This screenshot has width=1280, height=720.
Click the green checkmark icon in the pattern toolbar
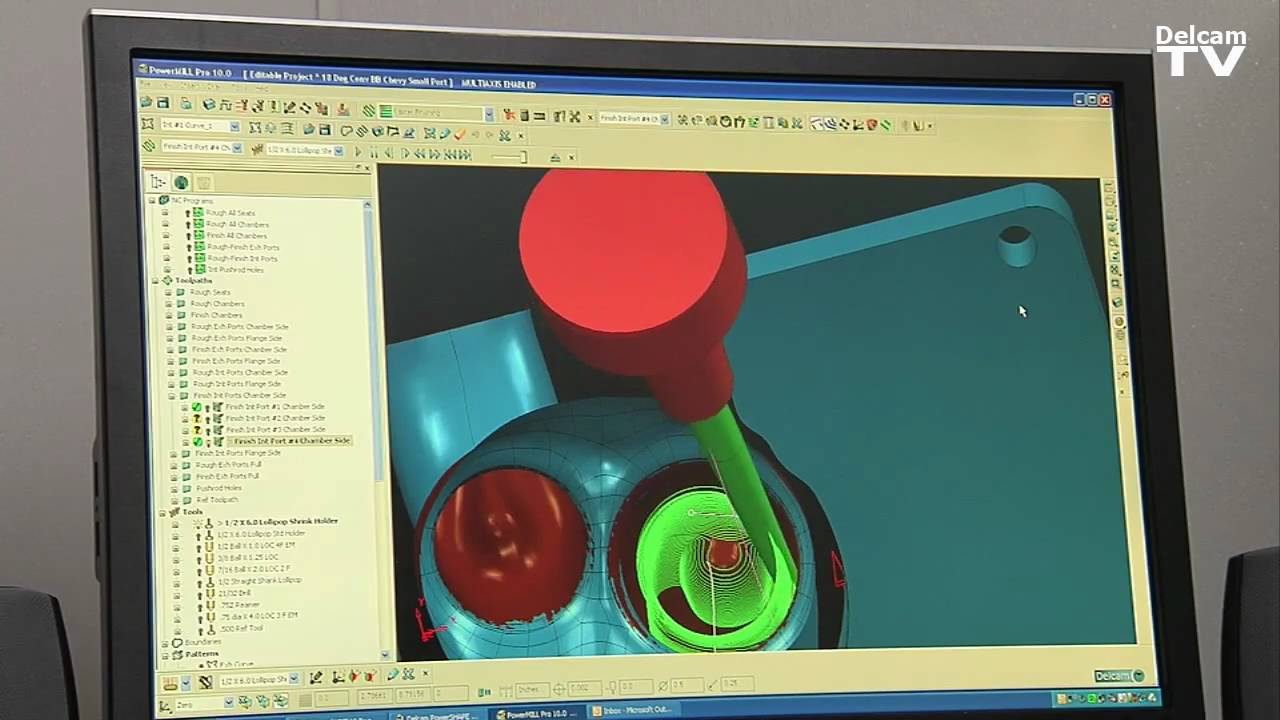[458, 134]
